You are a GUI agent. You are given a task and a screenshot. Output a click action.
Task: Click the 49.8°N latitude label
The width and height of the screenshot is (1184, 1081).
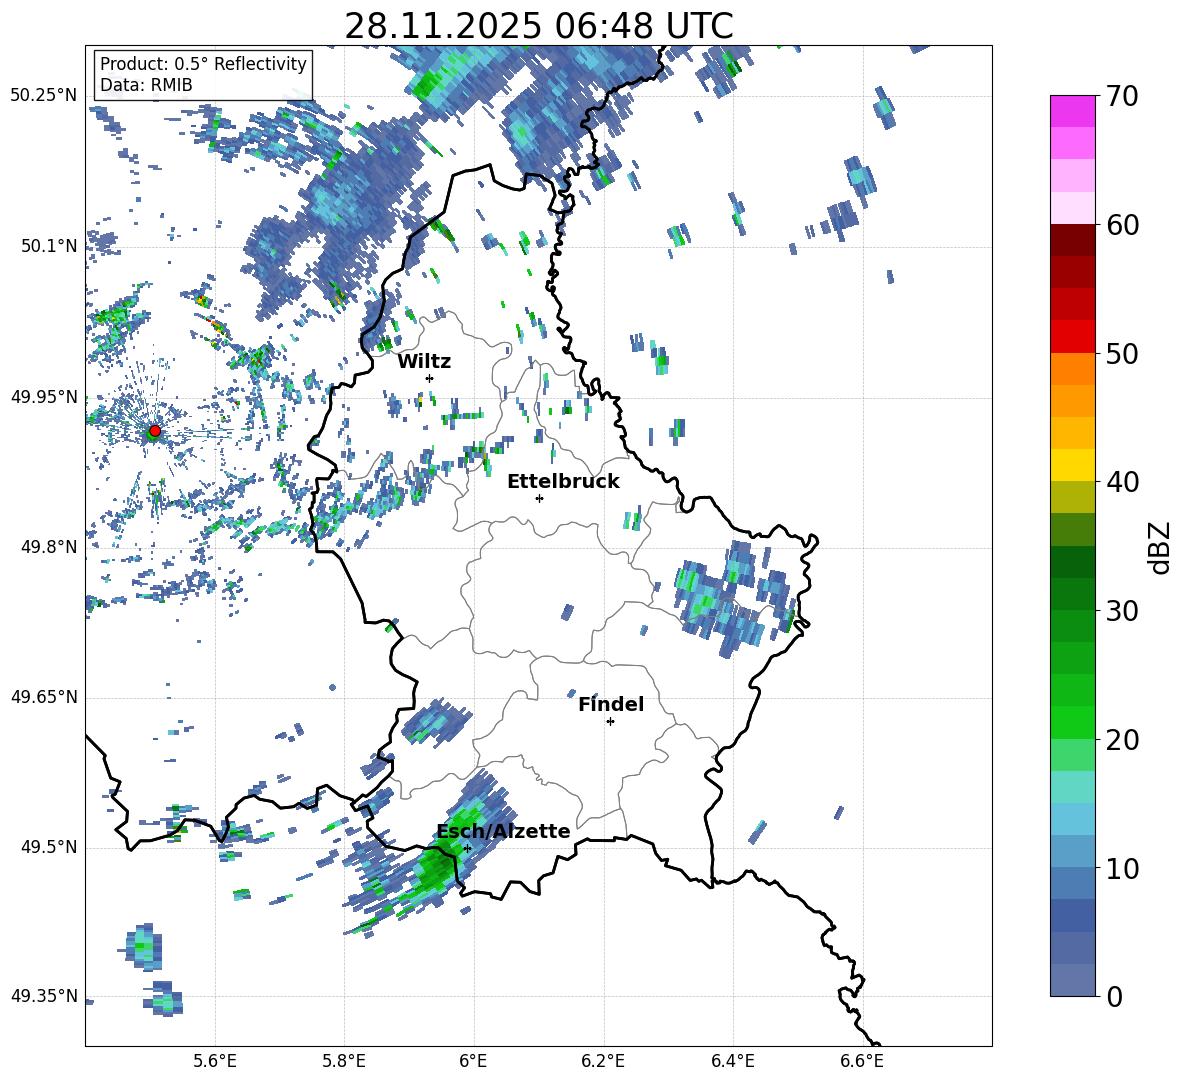[x=48, y=547]
